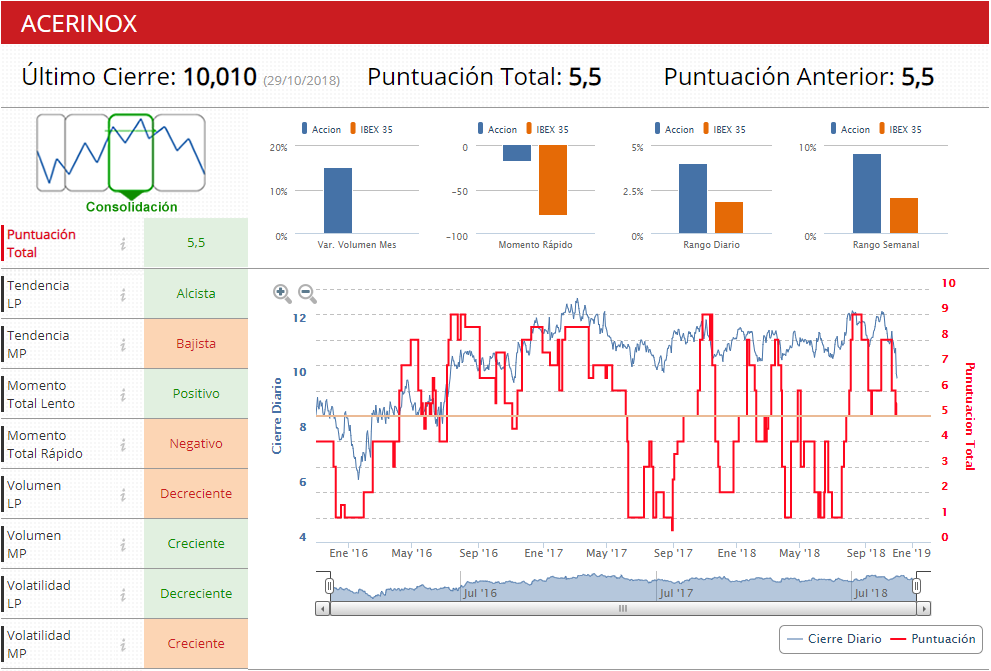Screen dimensions: 991x671
Task: Zoom out on the price chart
Action: (x=307, y=293)
